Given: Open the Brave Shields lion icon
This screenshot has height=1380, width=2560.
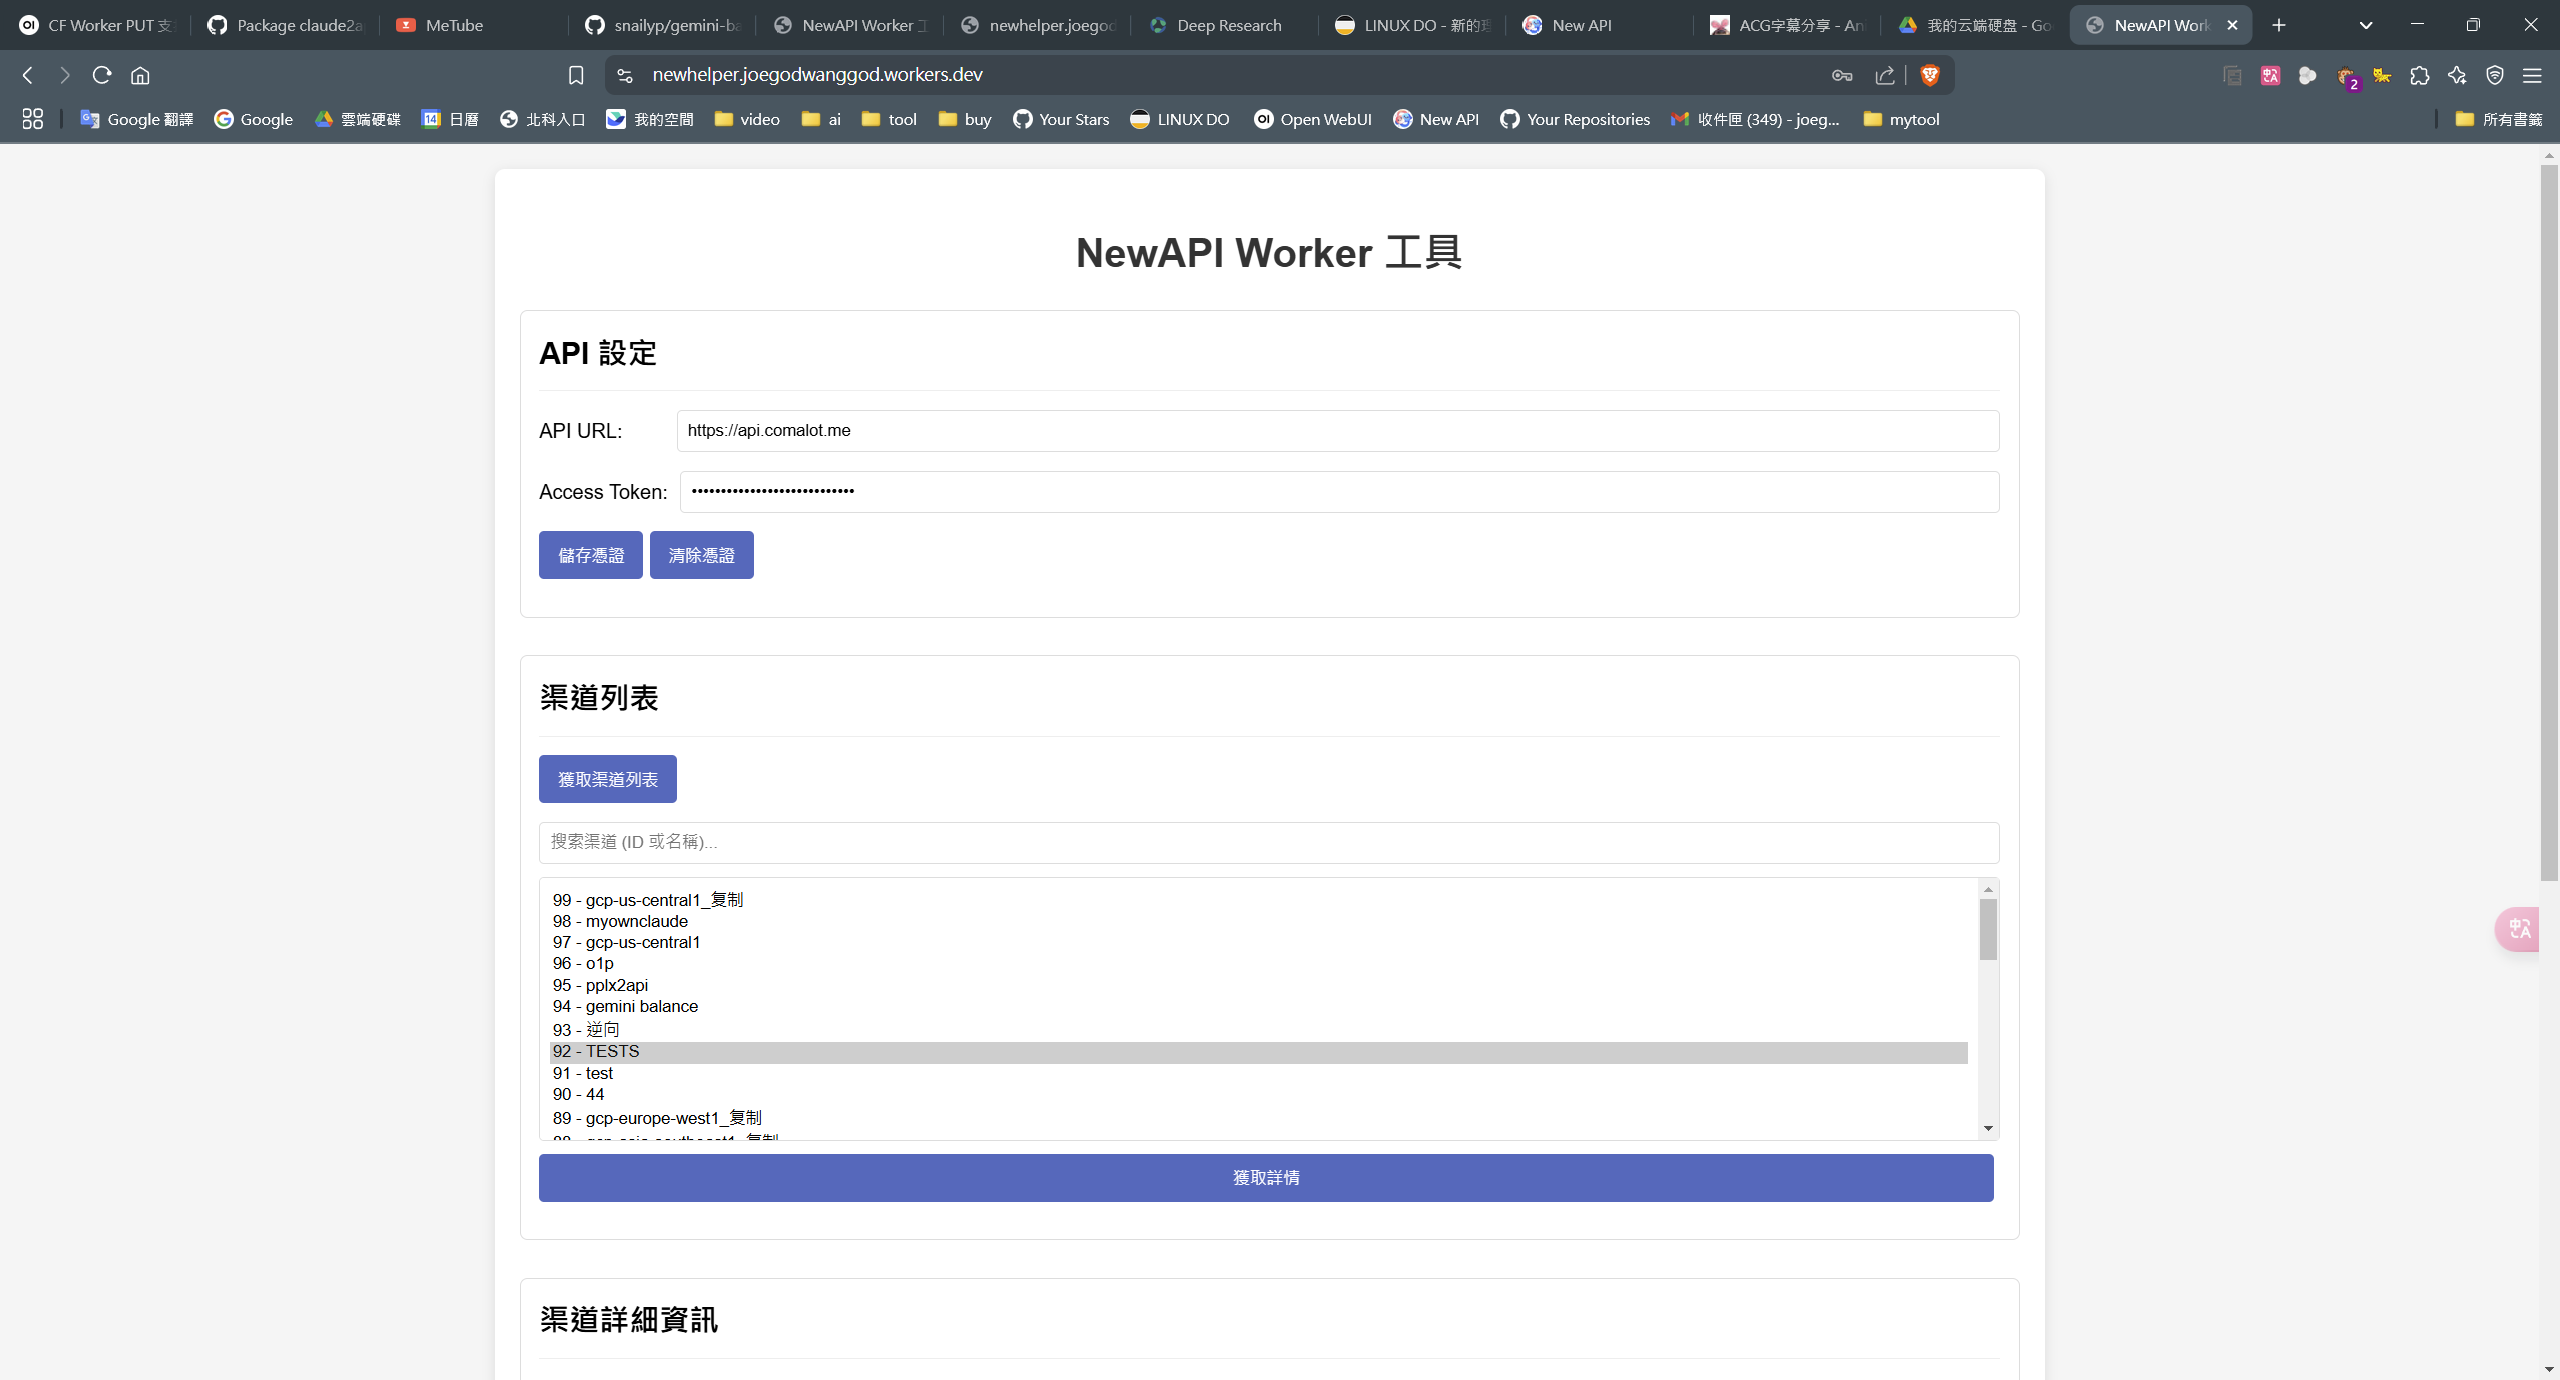Looking at the screenshot, I should (x=1930, y=75).
